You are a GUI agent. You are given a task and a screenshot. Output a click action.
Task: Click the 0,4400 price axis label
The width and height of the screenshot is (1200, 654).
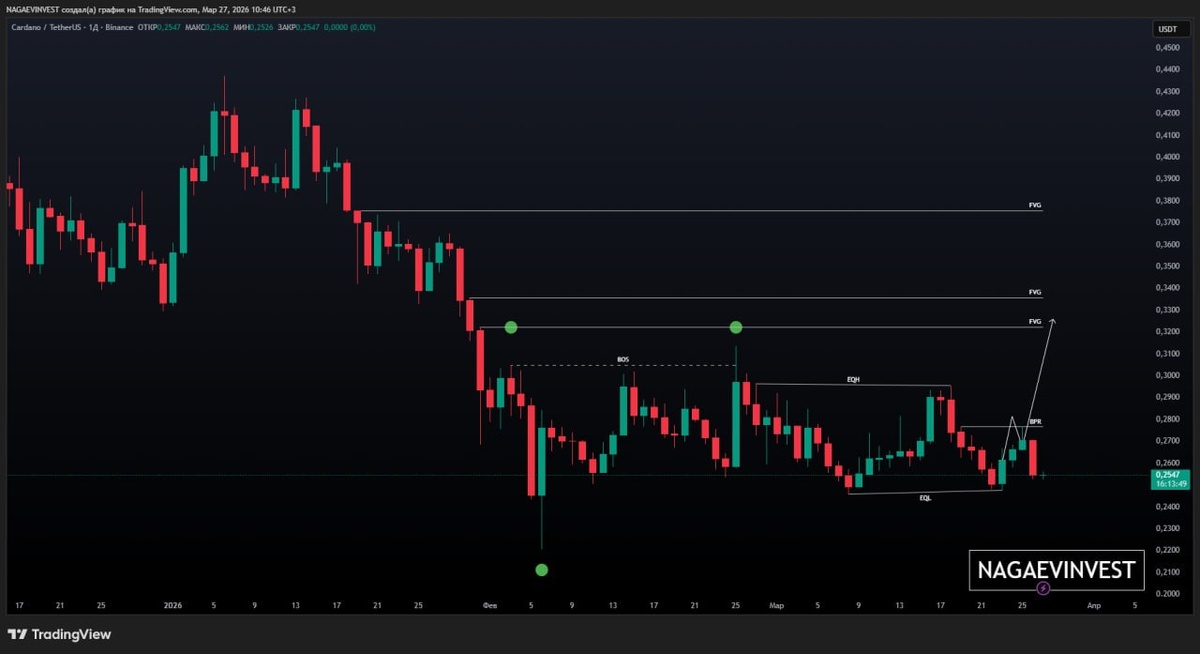[1167, 69]
